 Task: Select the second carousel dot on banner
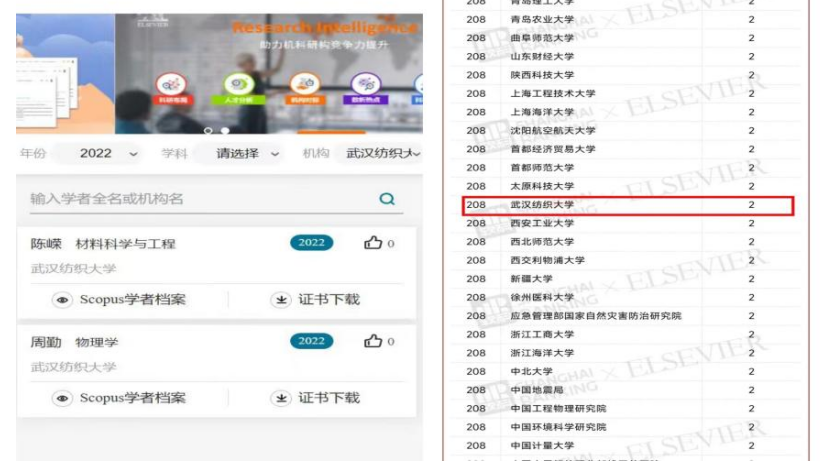click(x=225, y=130)
